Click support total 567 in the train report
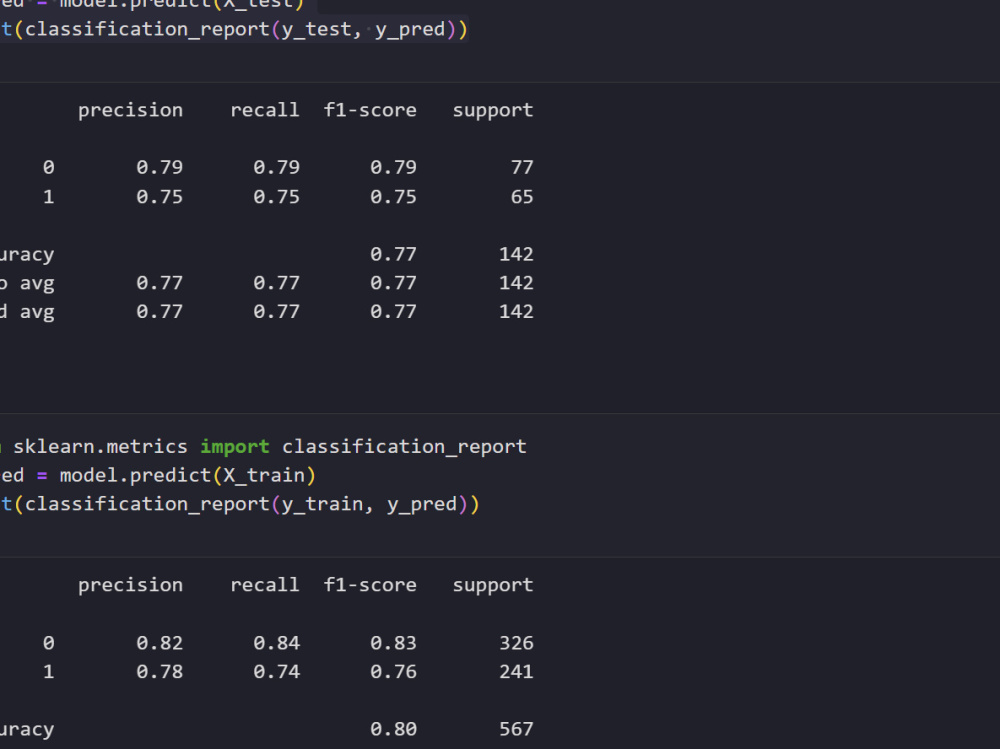 [516, 729]
